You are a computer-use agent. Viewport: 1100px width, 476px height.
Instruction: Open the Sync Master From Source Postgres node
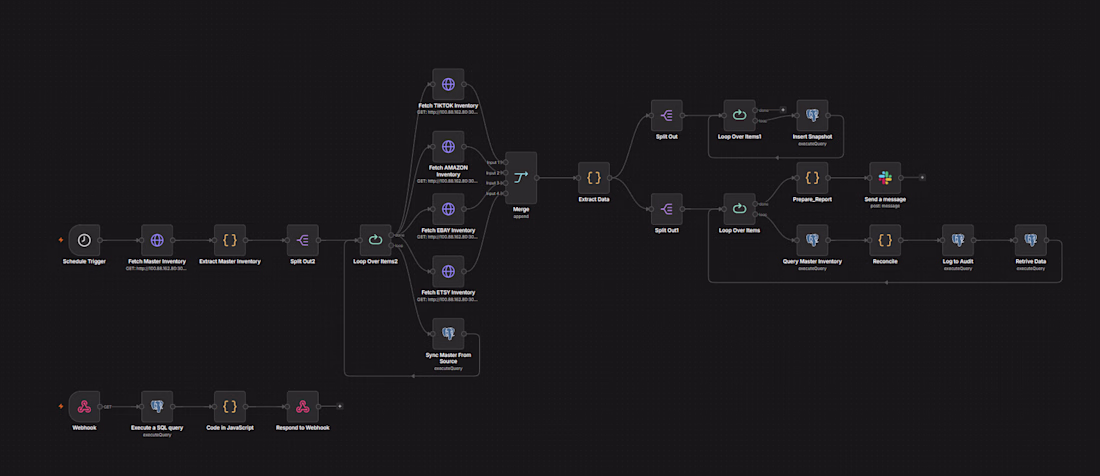448,334
